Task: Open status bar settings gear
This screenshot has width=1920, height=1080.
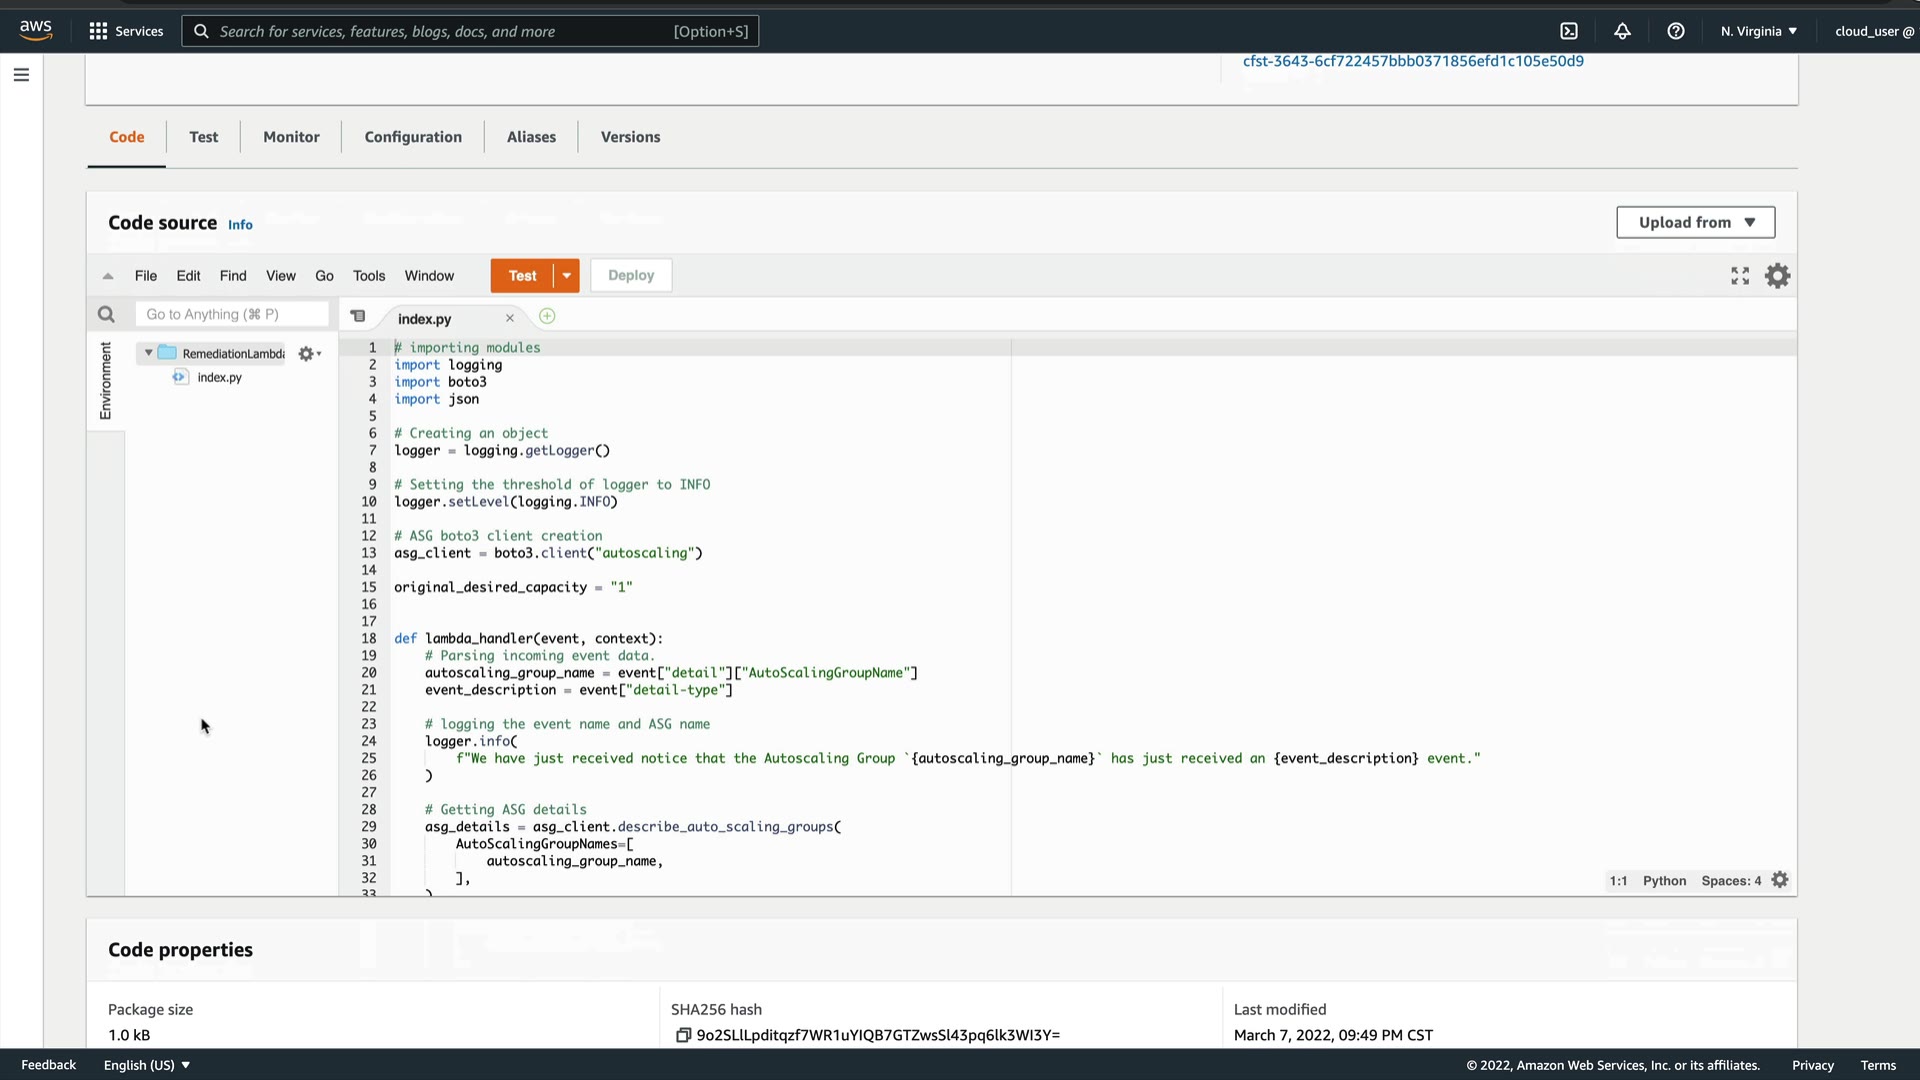Action: pyautogui.click(x=1780, y=880)
